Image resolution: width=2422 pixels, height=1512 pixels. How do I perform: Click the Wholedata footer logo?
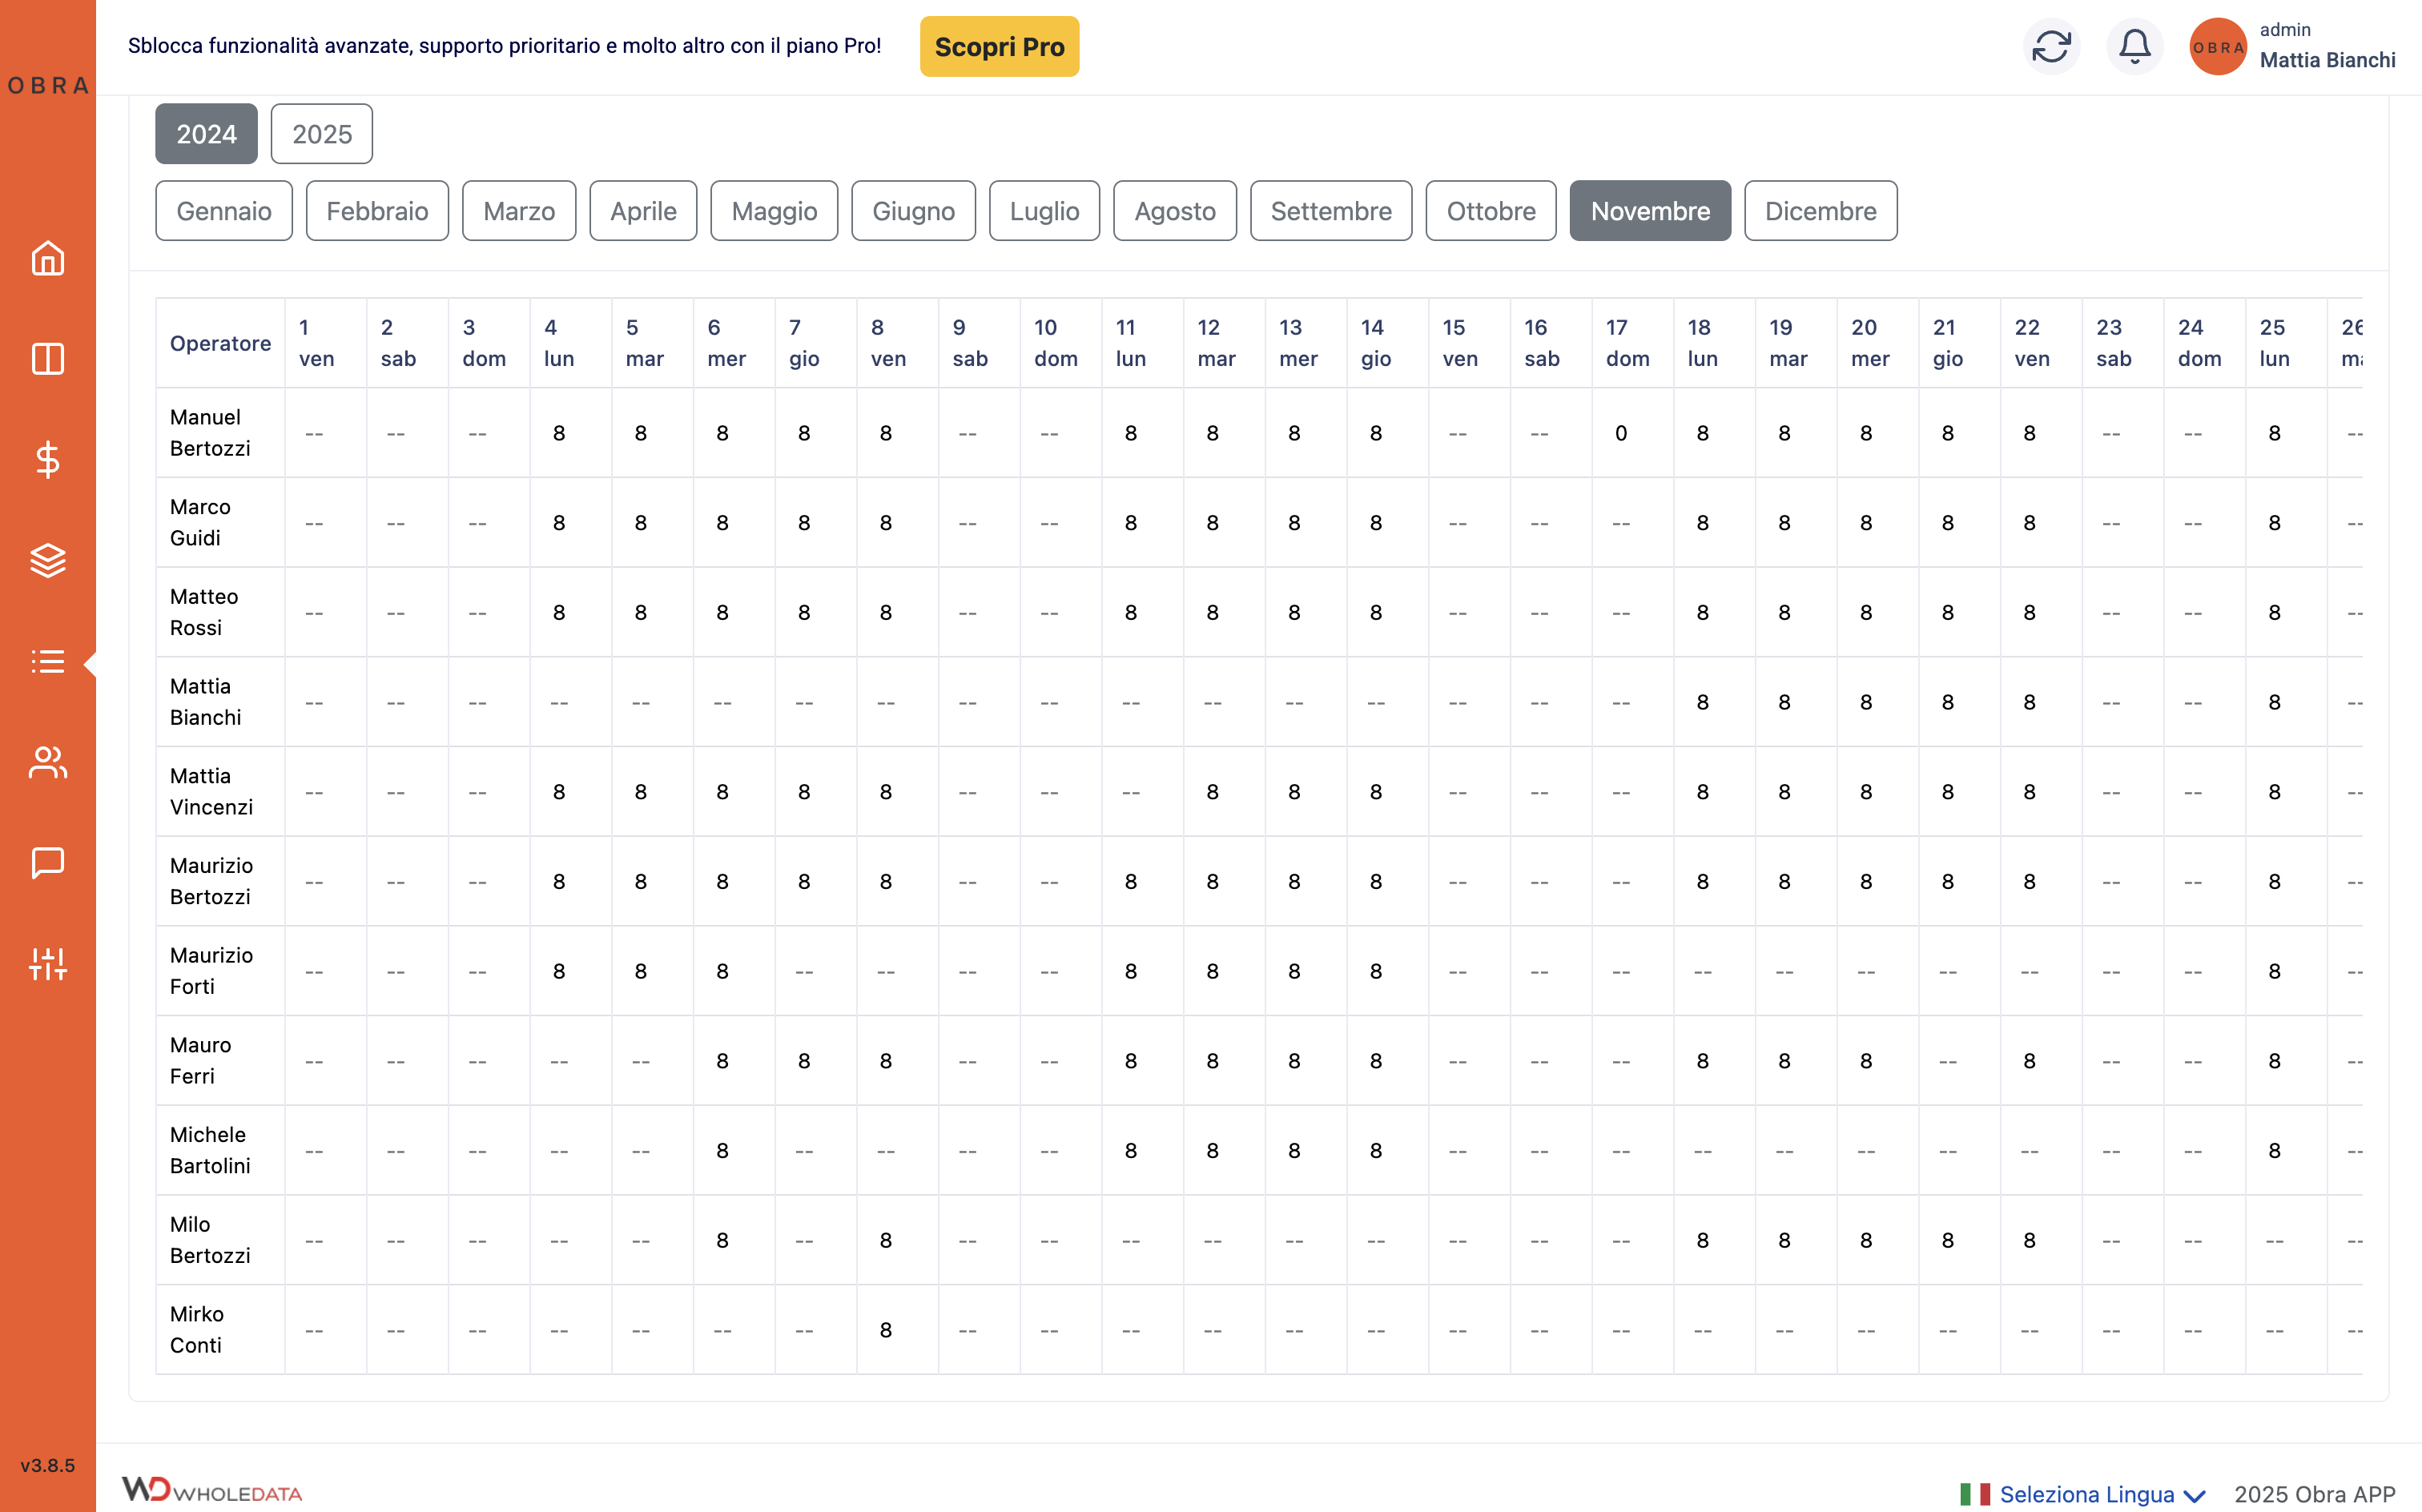[x=212, y=1490]
